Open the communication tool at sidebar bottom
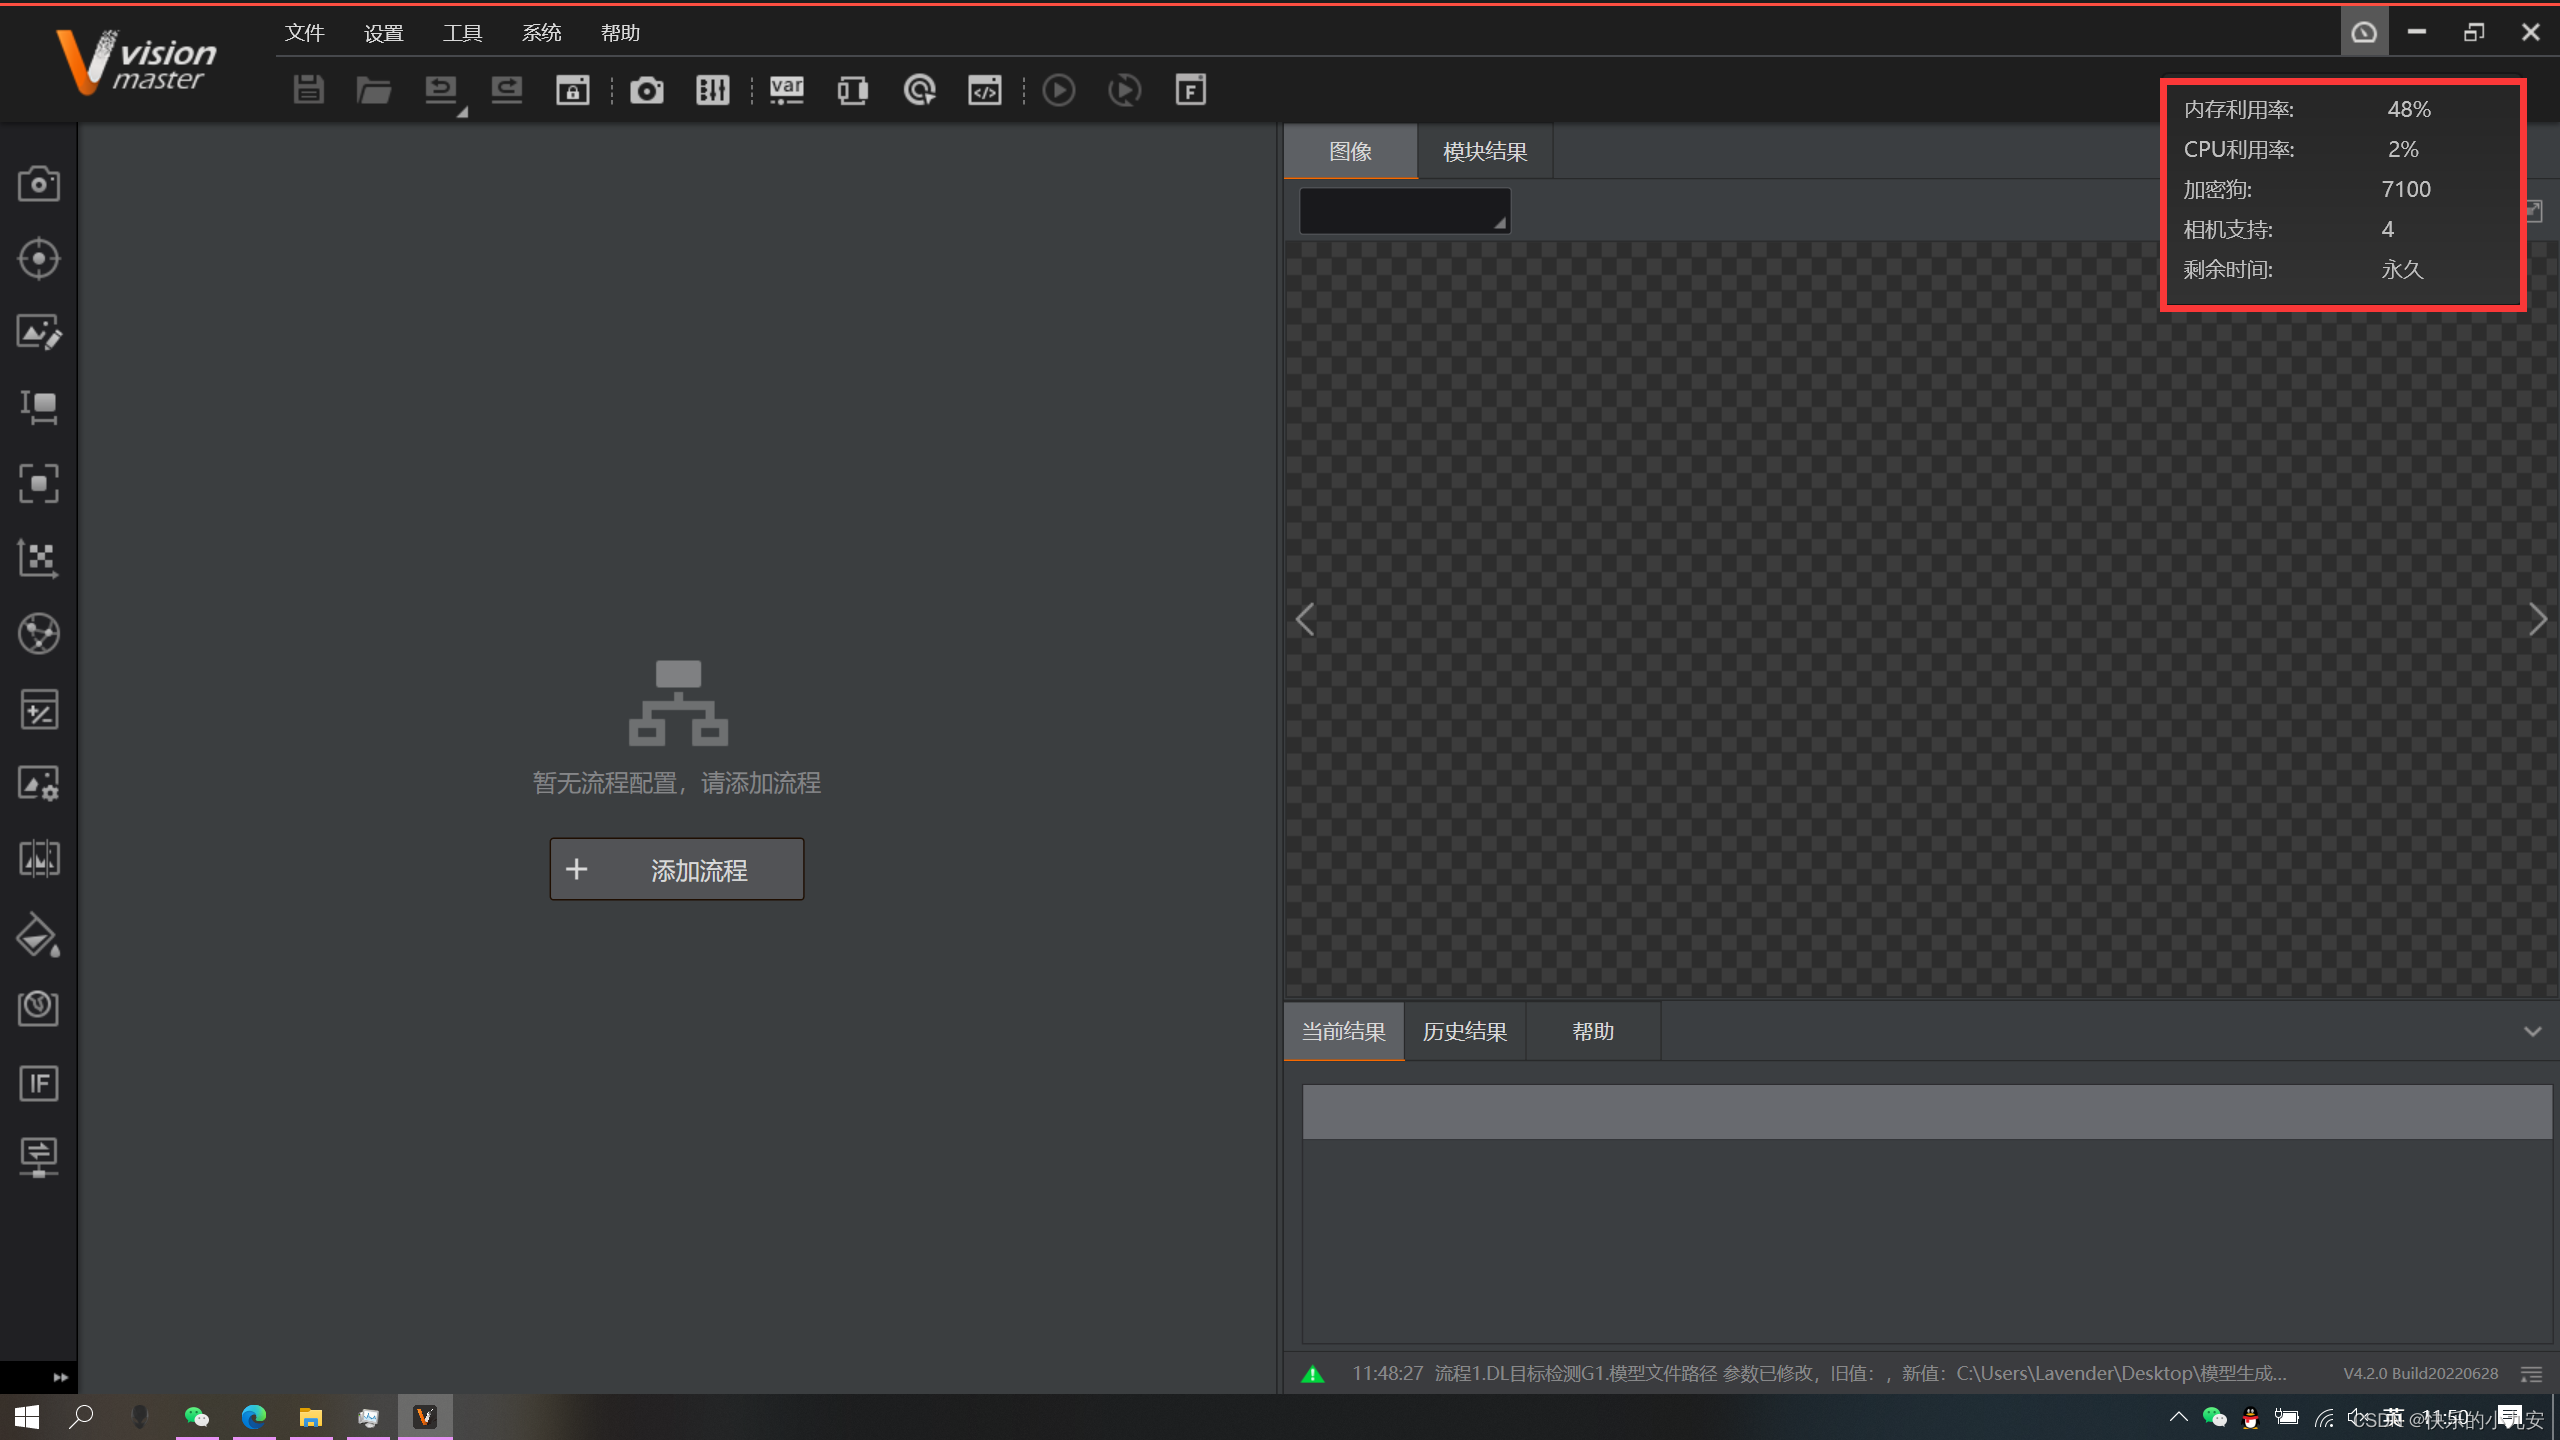This screenshot has width=2560, height=1440. coord(39,1158)
